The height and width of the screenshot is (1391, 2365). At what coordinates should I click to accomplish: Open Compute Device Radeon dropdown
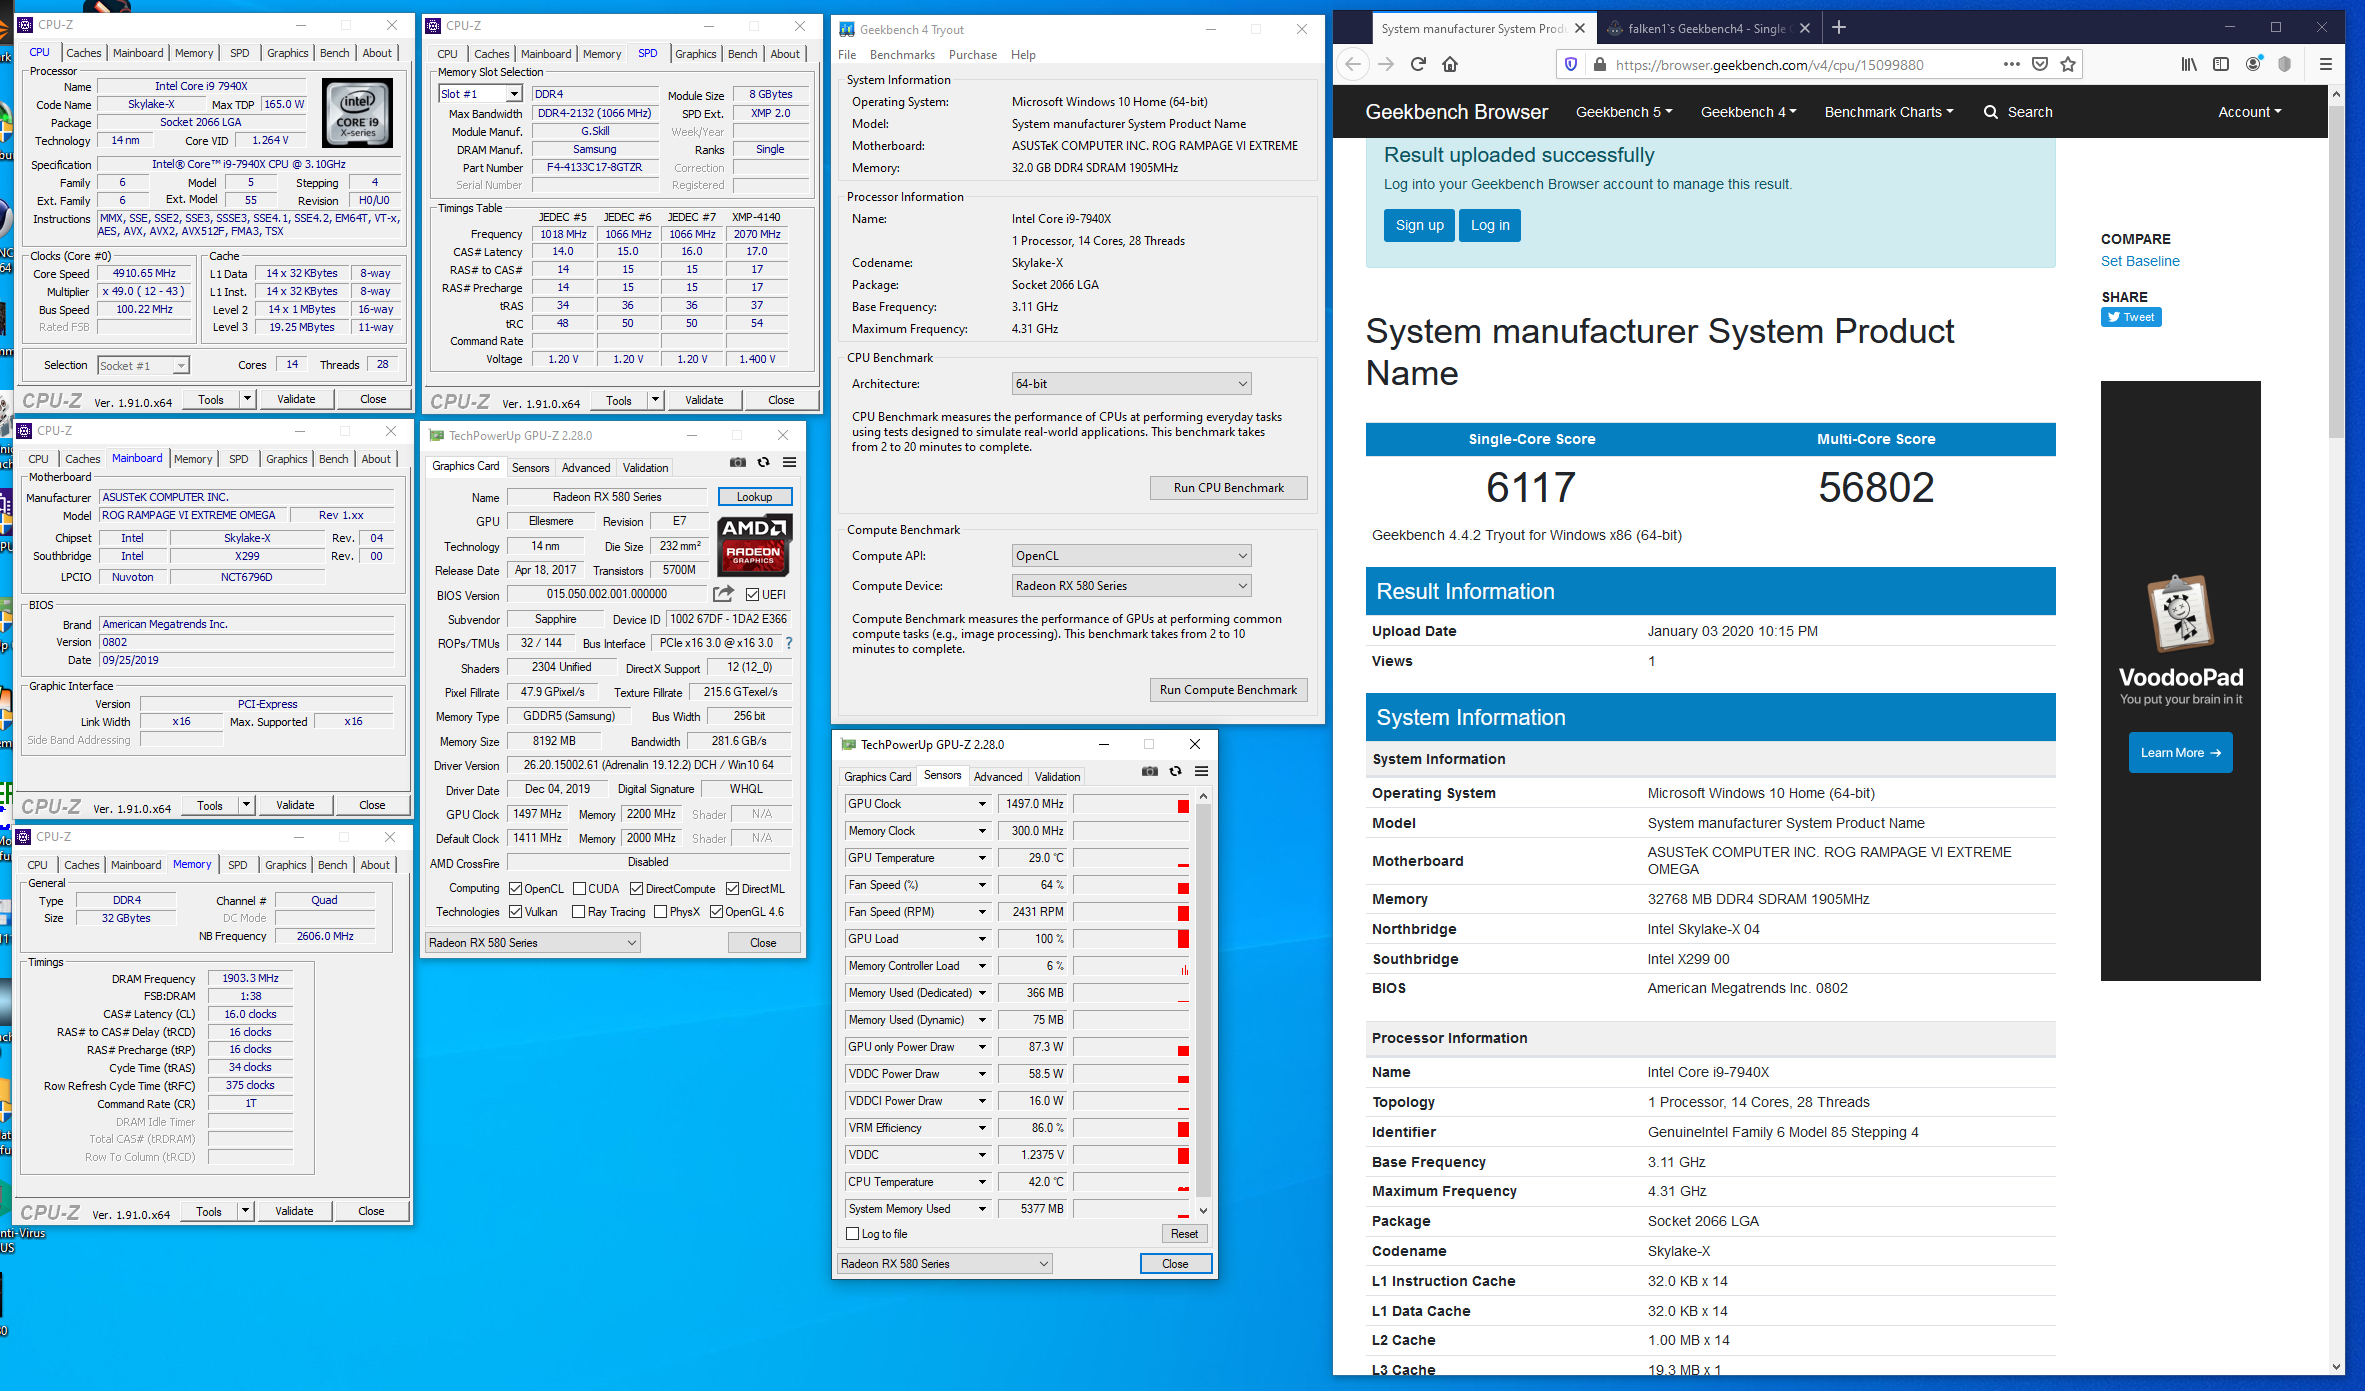click(x=1131, y=586)
